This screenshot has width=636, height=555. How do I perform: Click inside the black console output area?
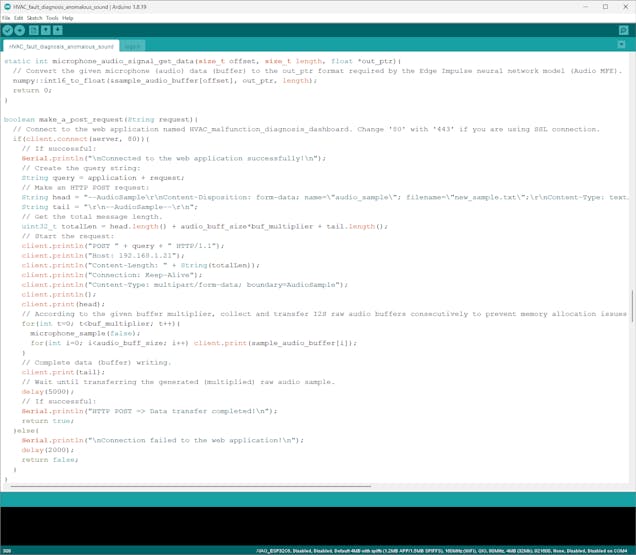point(318,527)
